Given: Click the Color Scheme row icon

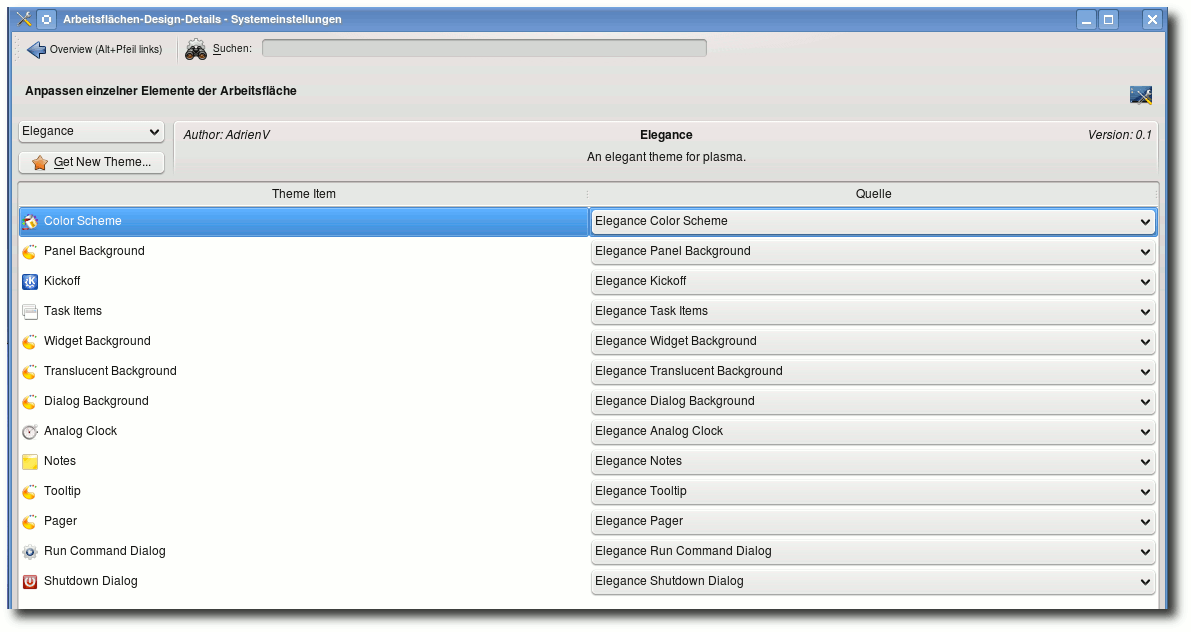Looking at the screenshot, I should coord(29,221).
